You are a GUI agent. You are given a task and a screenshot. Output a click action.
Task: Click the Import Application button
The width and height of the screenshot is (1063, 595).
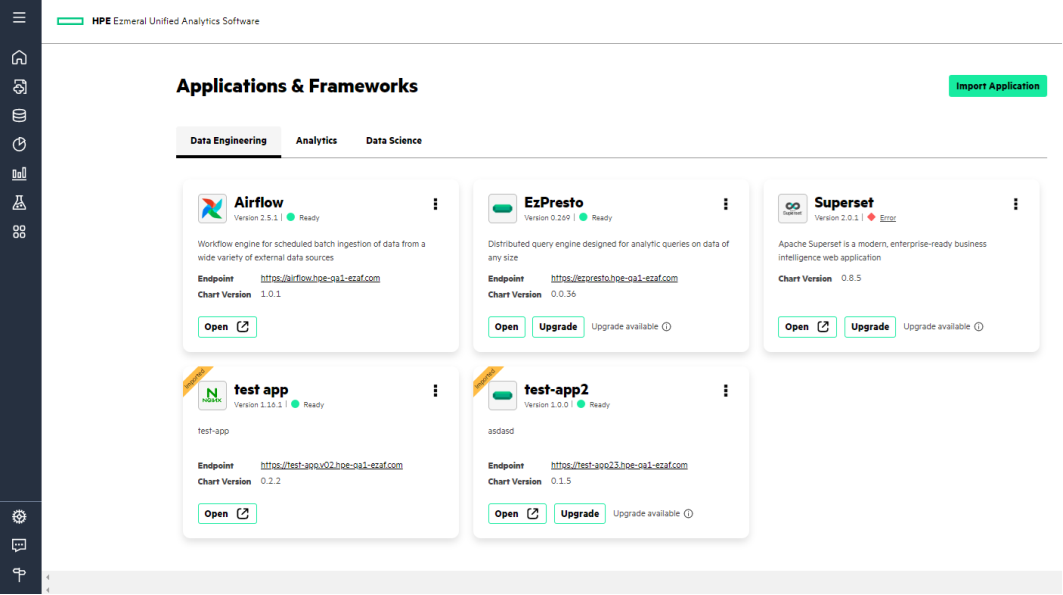pos(997,86)
